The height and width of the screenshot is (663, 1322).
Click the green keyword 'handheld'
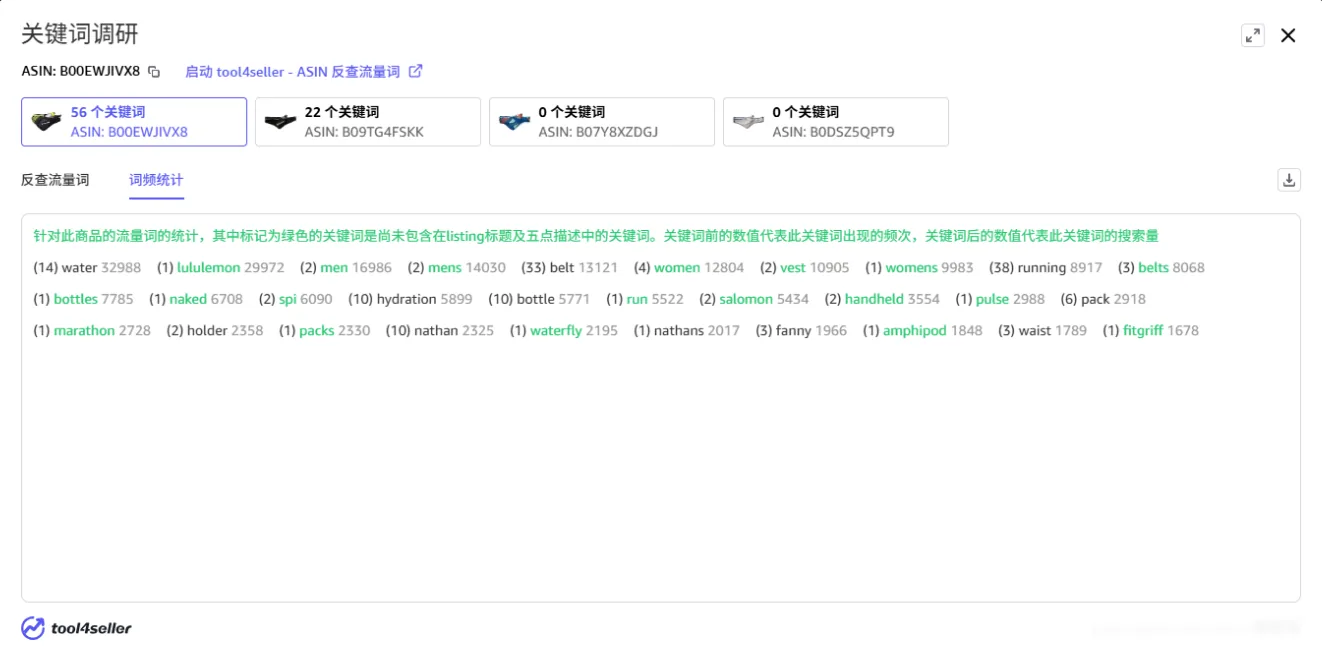(874, 299)
